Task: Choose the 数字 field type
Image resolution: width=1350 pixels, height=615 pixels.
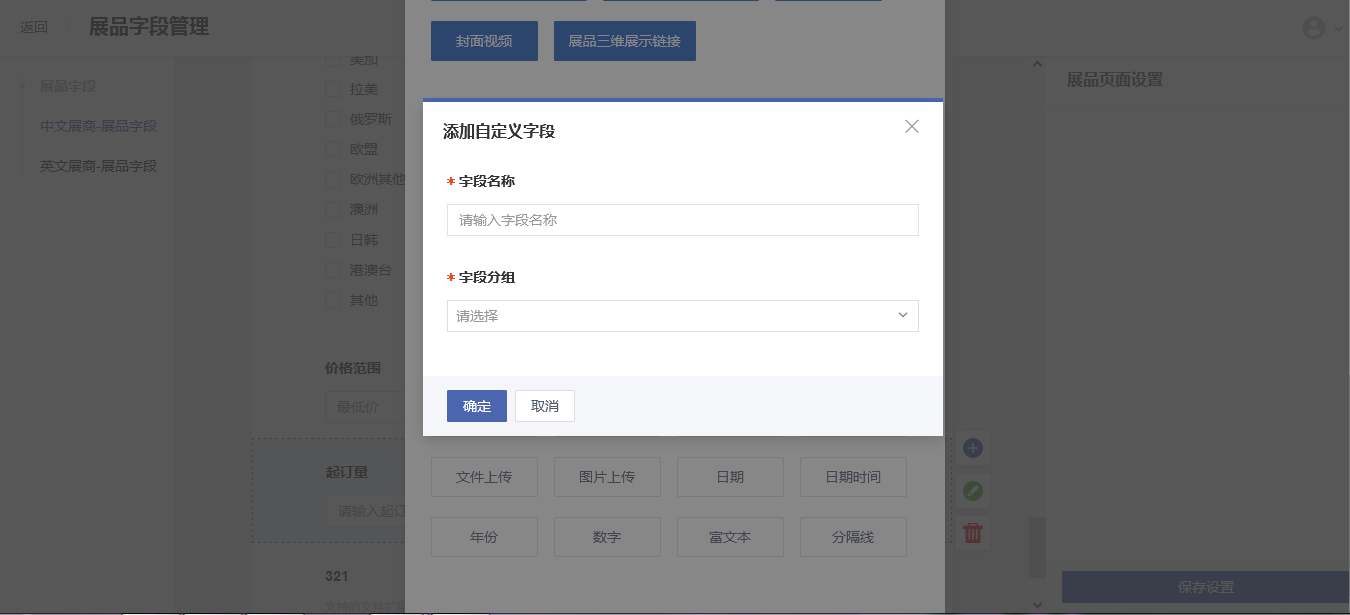Action: pyautogui.click(x=607, y=537)
